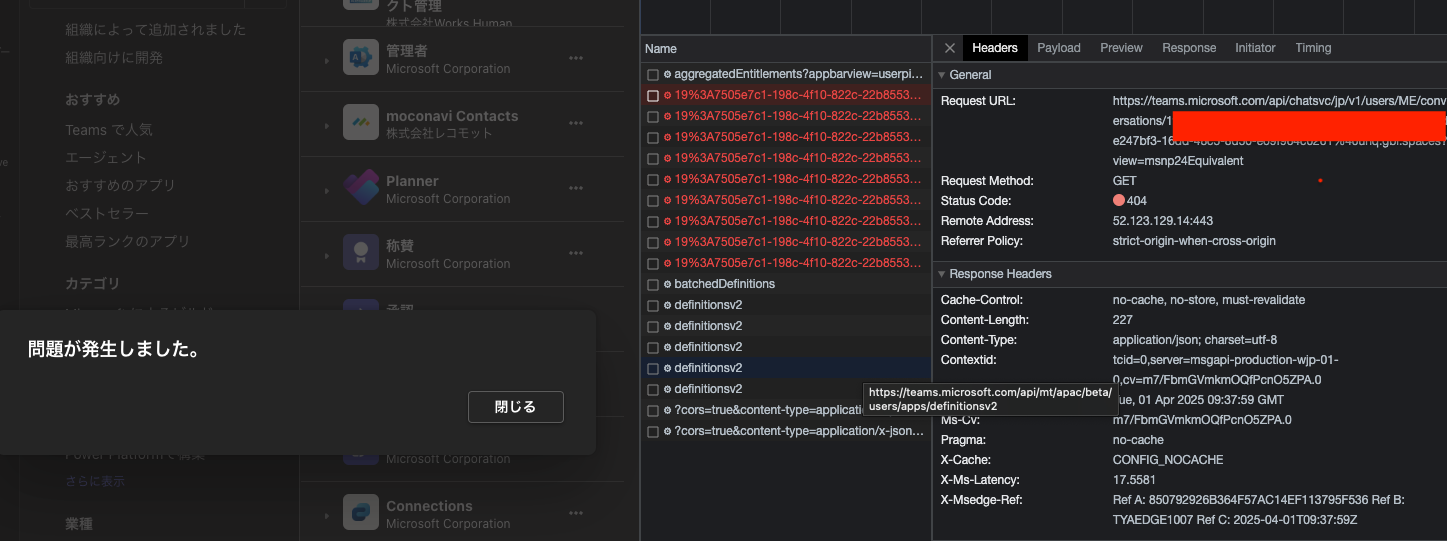Click Remote Address value 52.123.129.14:443
This screenshot has height=541, width=1447.
click(1162, 221)
